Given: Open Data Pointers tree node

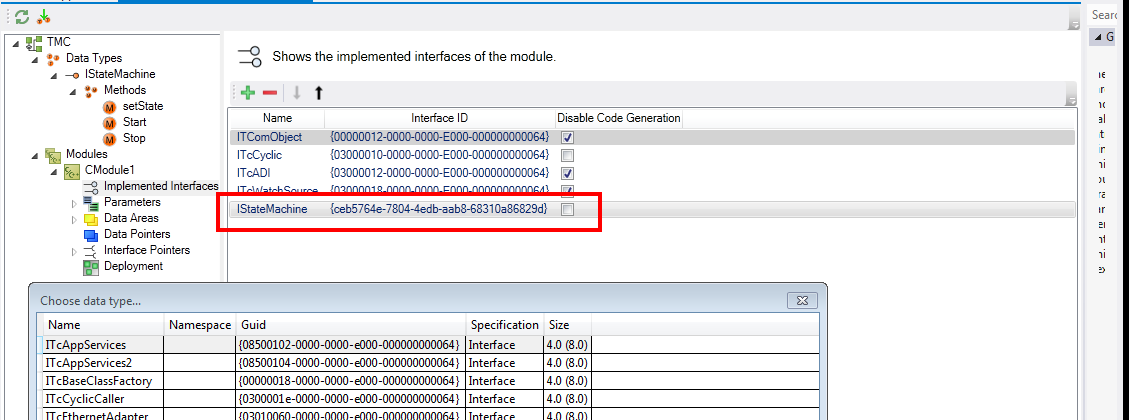Looking at the screenshot, I should (137, 234).
